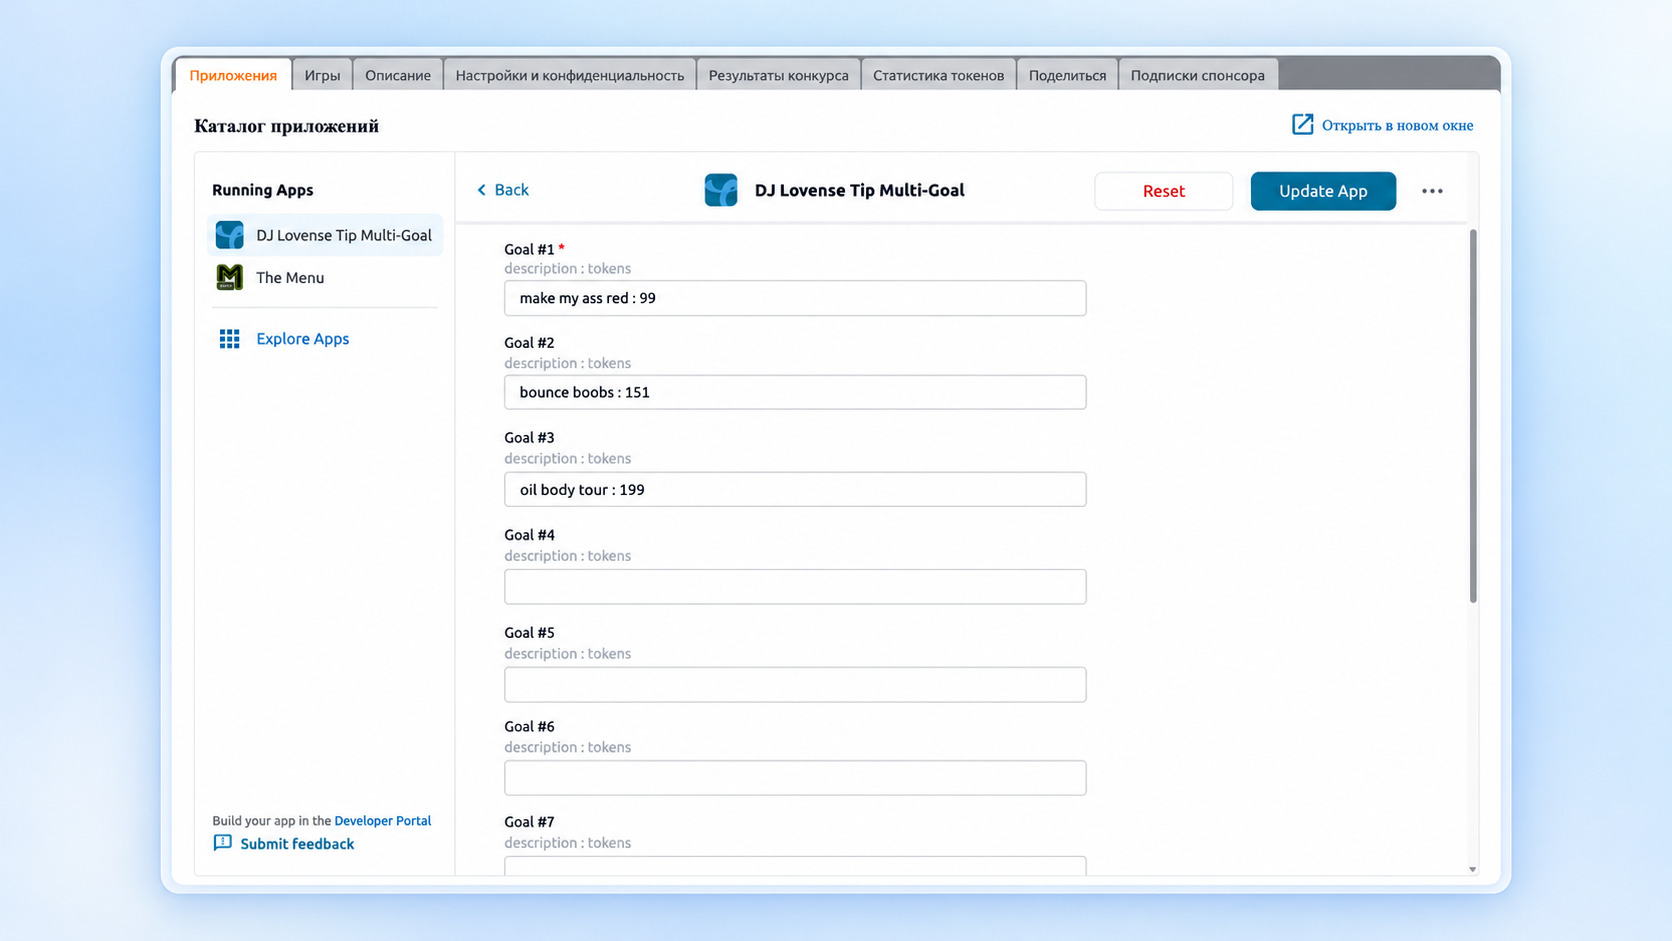This screenshot has width=1672, height=941.
Task: Click Открыть в новом окне link
Action: (1397, 125)
